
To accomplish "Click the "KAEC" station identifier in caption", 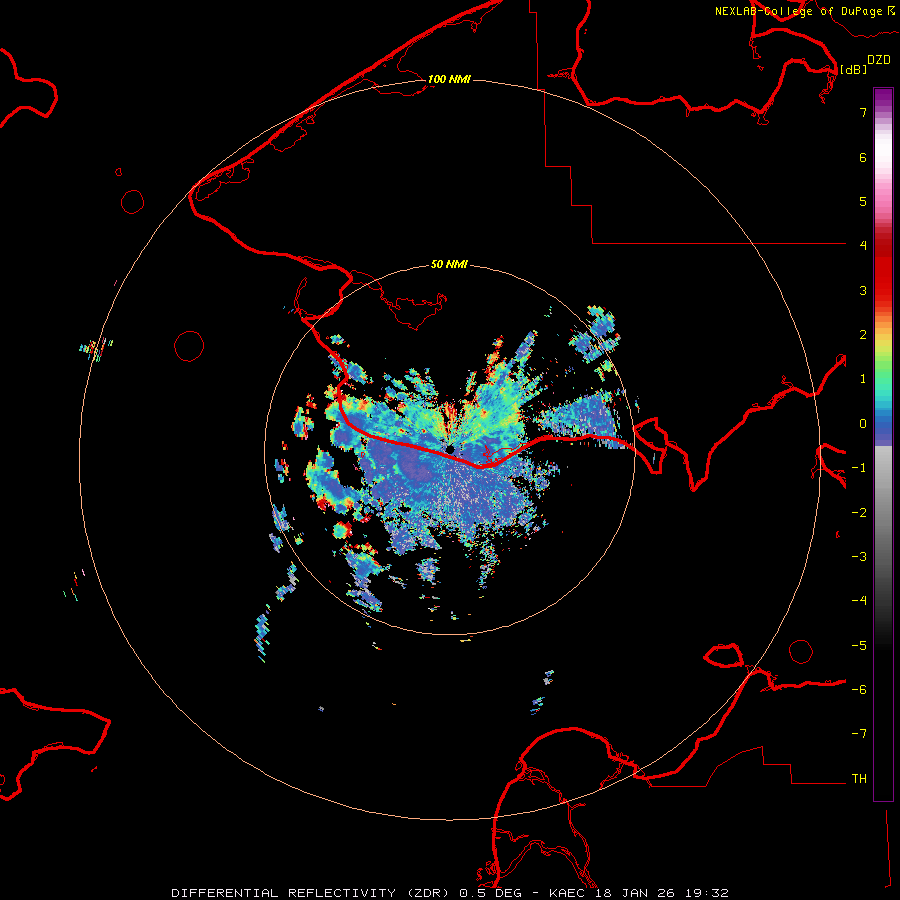I will pos(569,893).
